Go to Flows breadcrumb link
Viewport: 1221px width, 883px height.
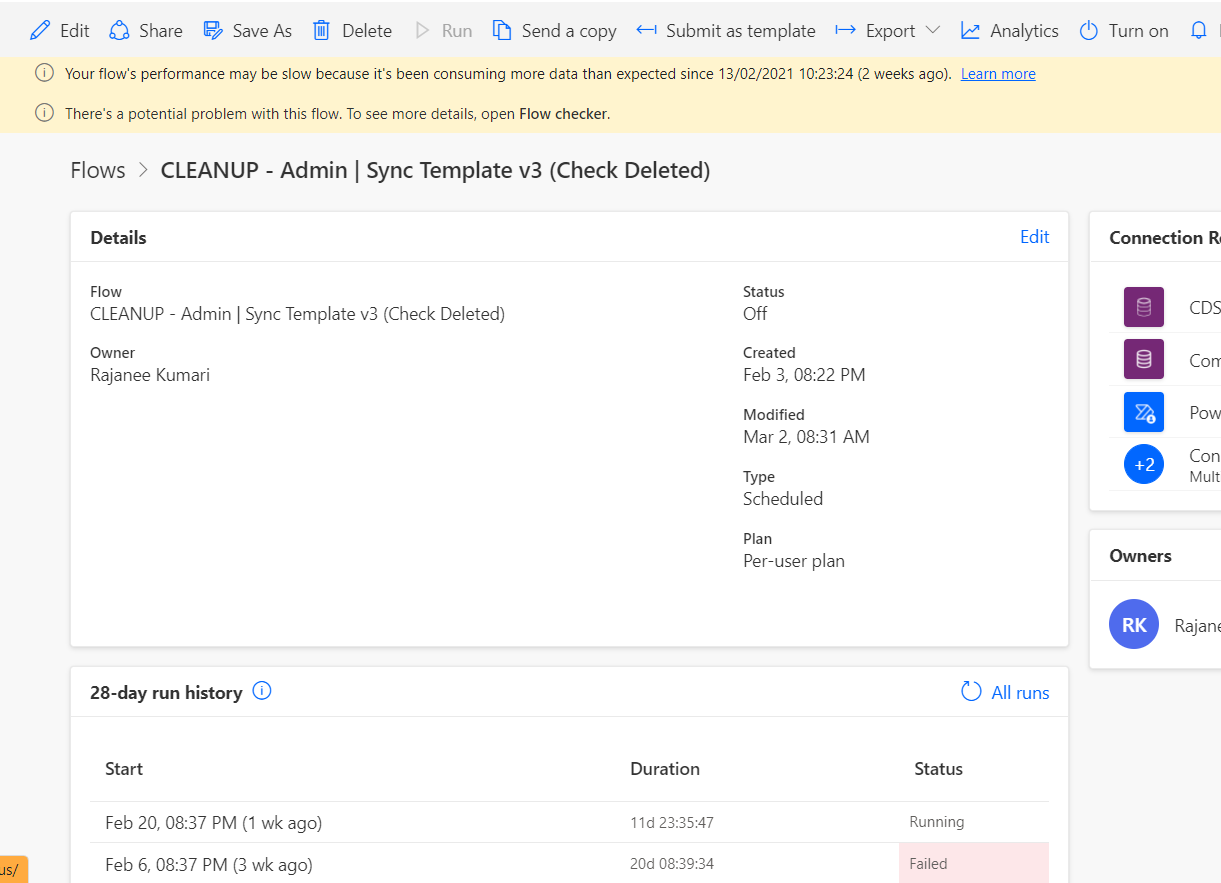[98, 170]
